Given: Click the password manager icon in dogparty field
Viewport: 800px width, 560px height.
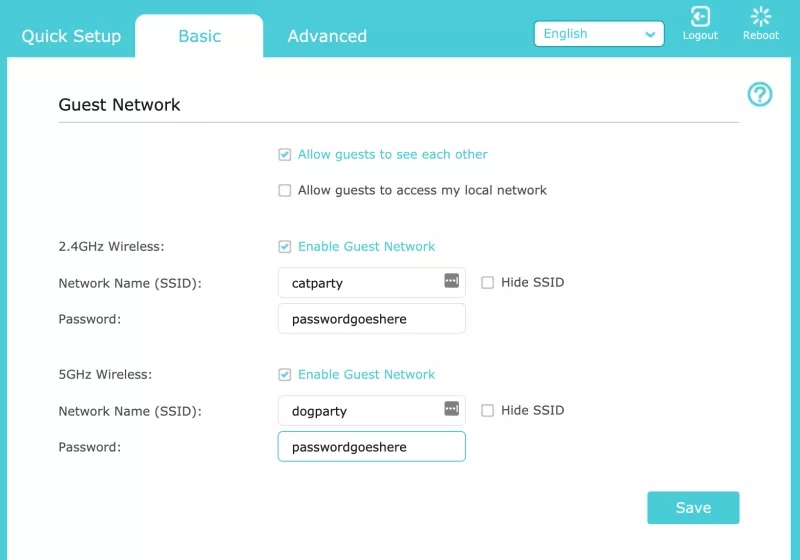Looking at the screenshot, I should coord(452,409).
